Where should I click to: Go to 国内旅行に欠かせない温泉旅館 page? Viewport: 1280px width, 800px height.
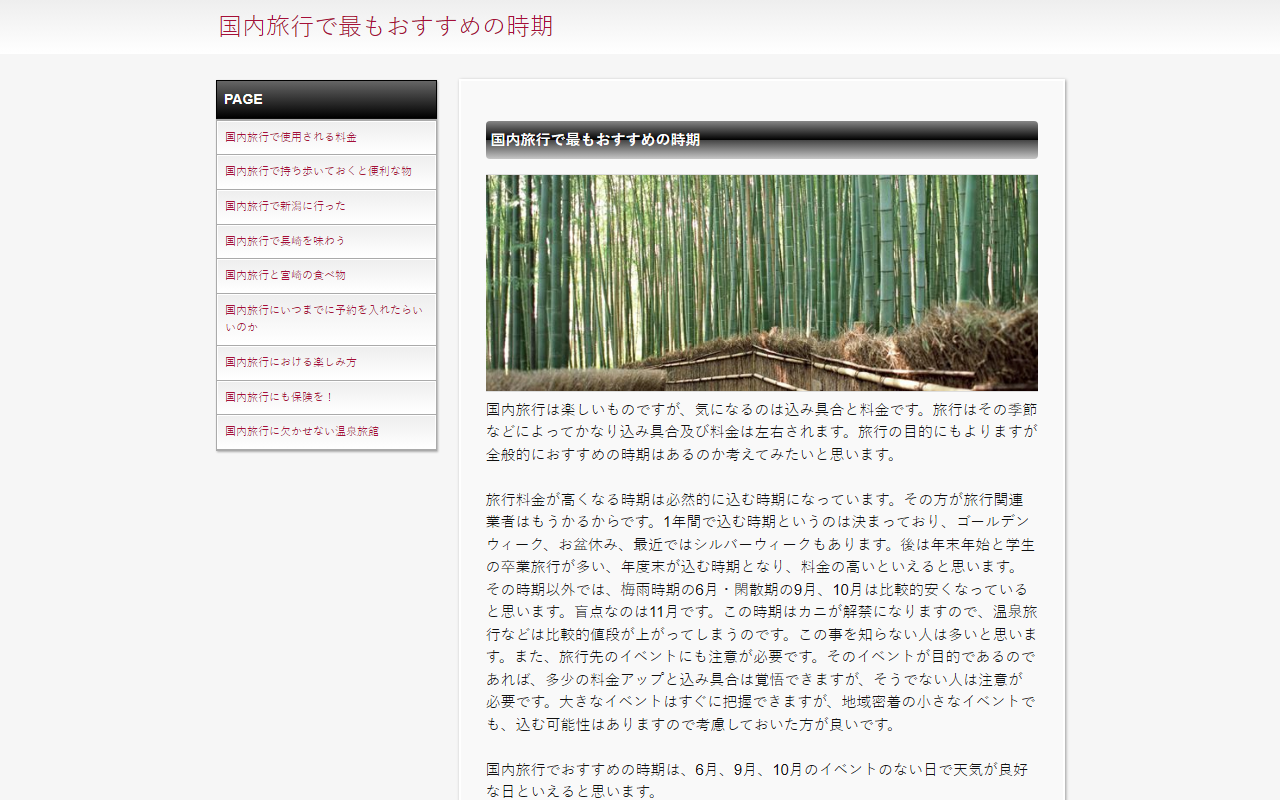326,431
